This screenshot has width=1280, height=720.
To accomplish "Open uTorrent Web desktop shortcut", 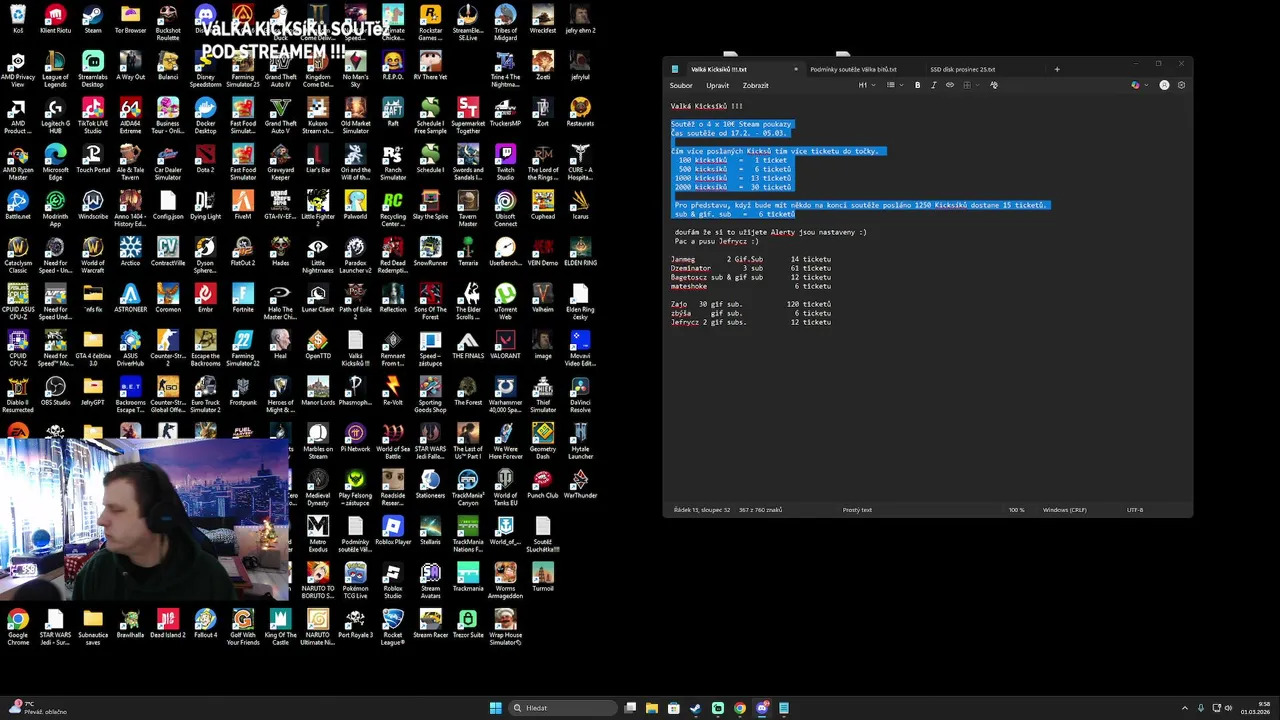I will point(505,298).
